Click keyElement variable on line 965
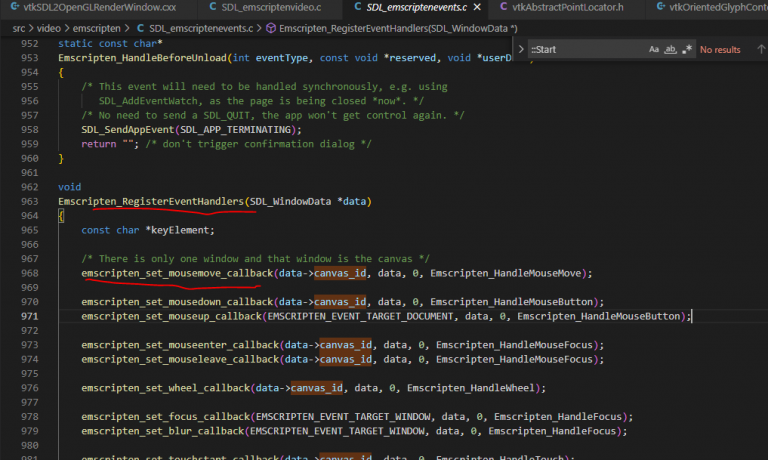Viewport: 768px width, 460px height. (x=180, y=230)
